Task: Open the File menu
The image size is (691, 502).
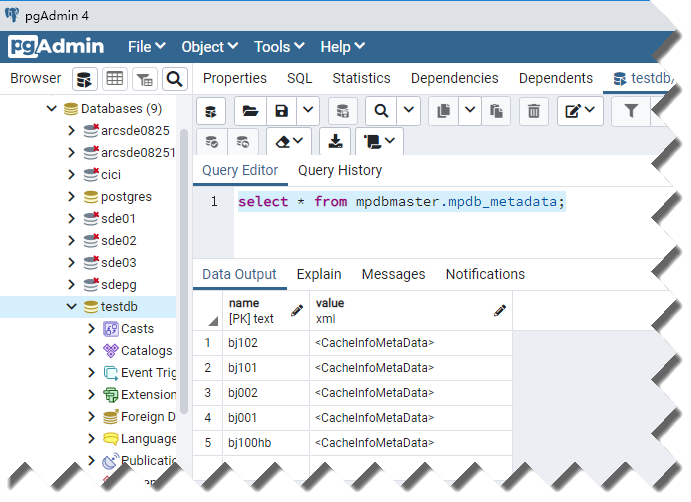Action: pyautogui.click(x=147, y=47)
